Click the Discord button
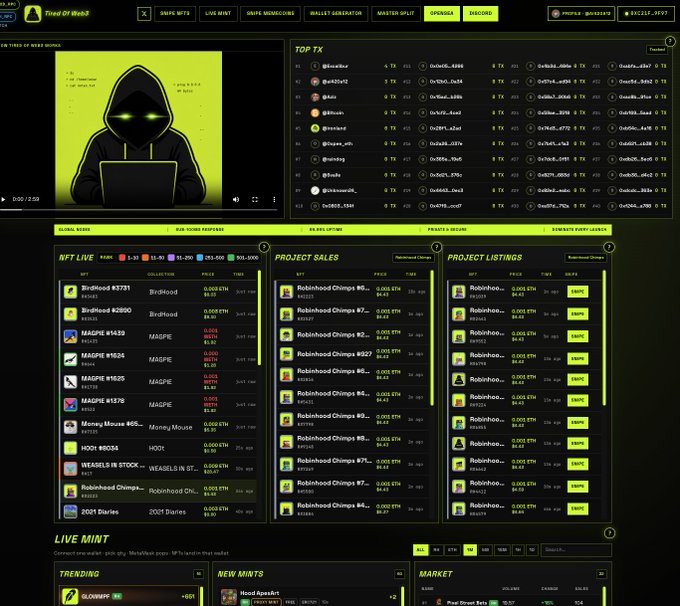The width and height of the screenshot is (680, 606). pyautogui.click(x=481, y=13)
